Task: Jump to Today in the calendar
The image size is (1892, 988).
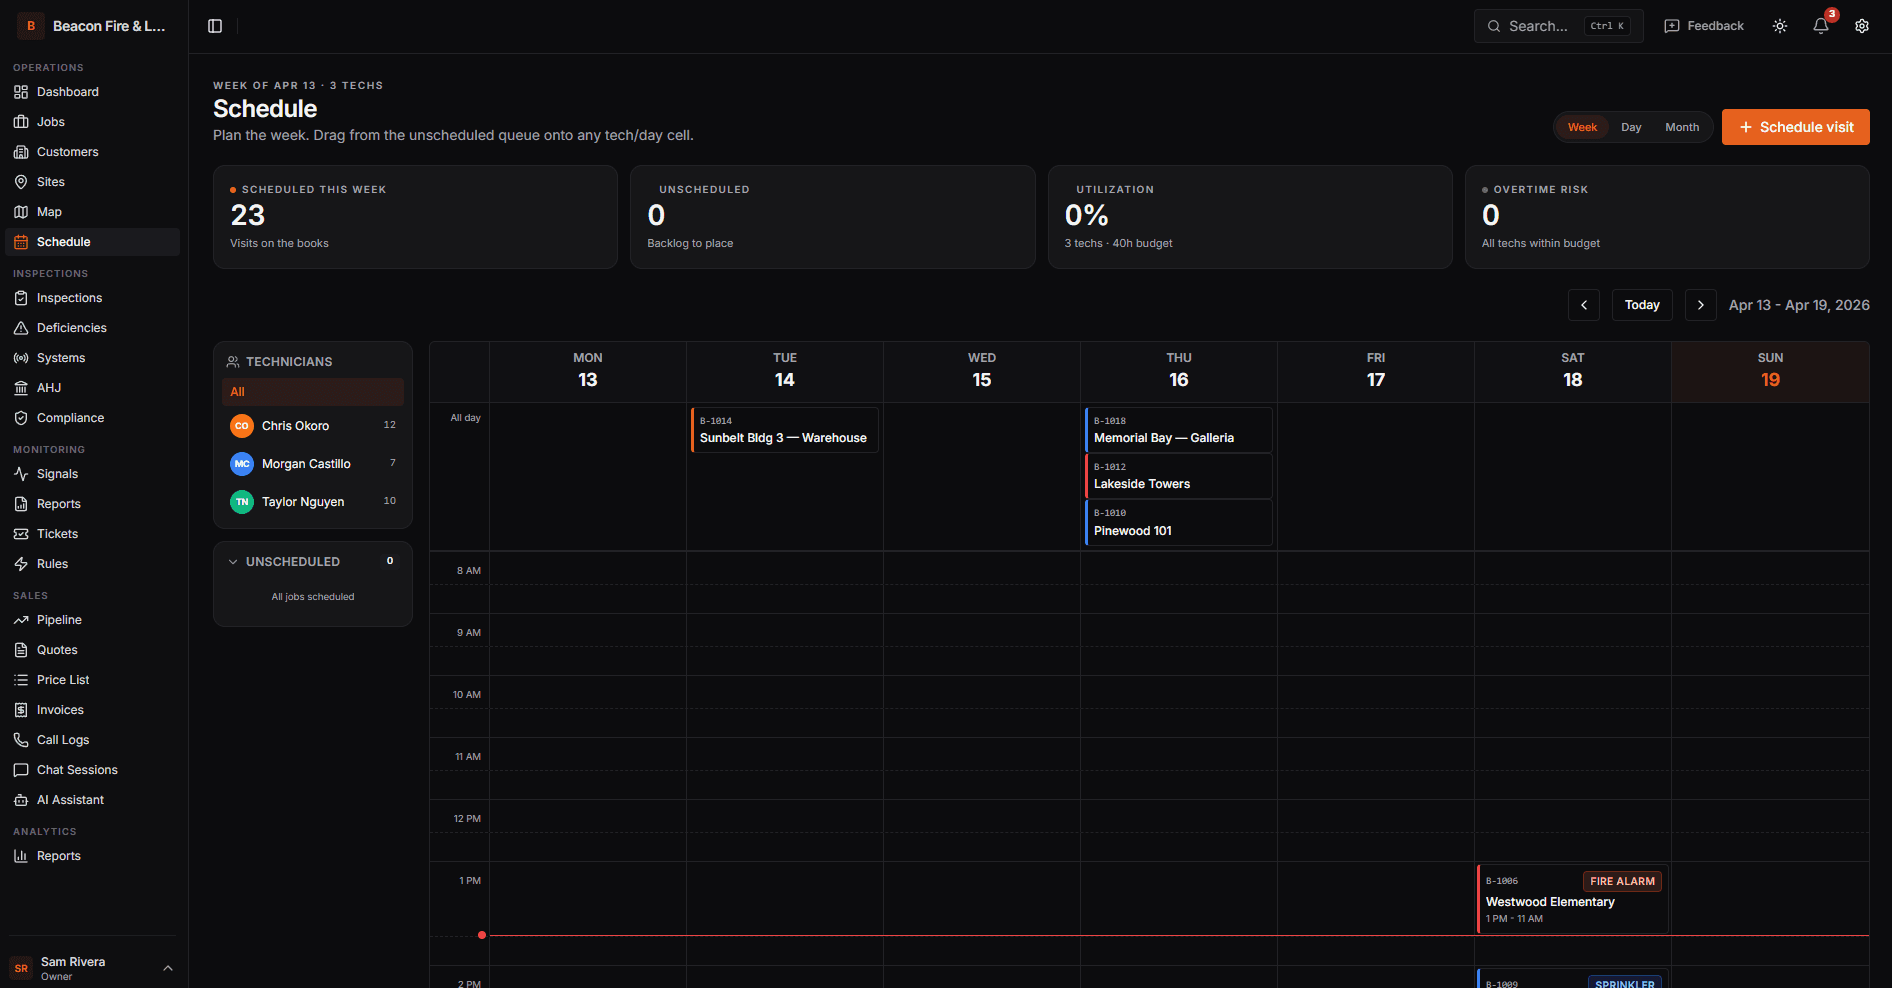Action: click(x=1641, y=305)
